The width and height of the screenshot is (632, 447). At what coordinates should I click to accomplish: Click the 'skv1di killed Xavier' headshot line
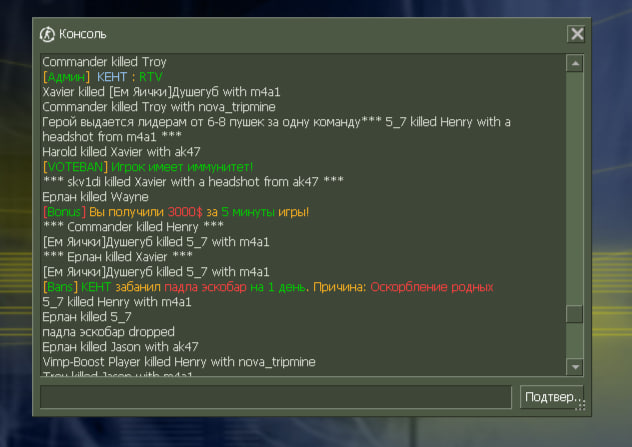(193, 182)
